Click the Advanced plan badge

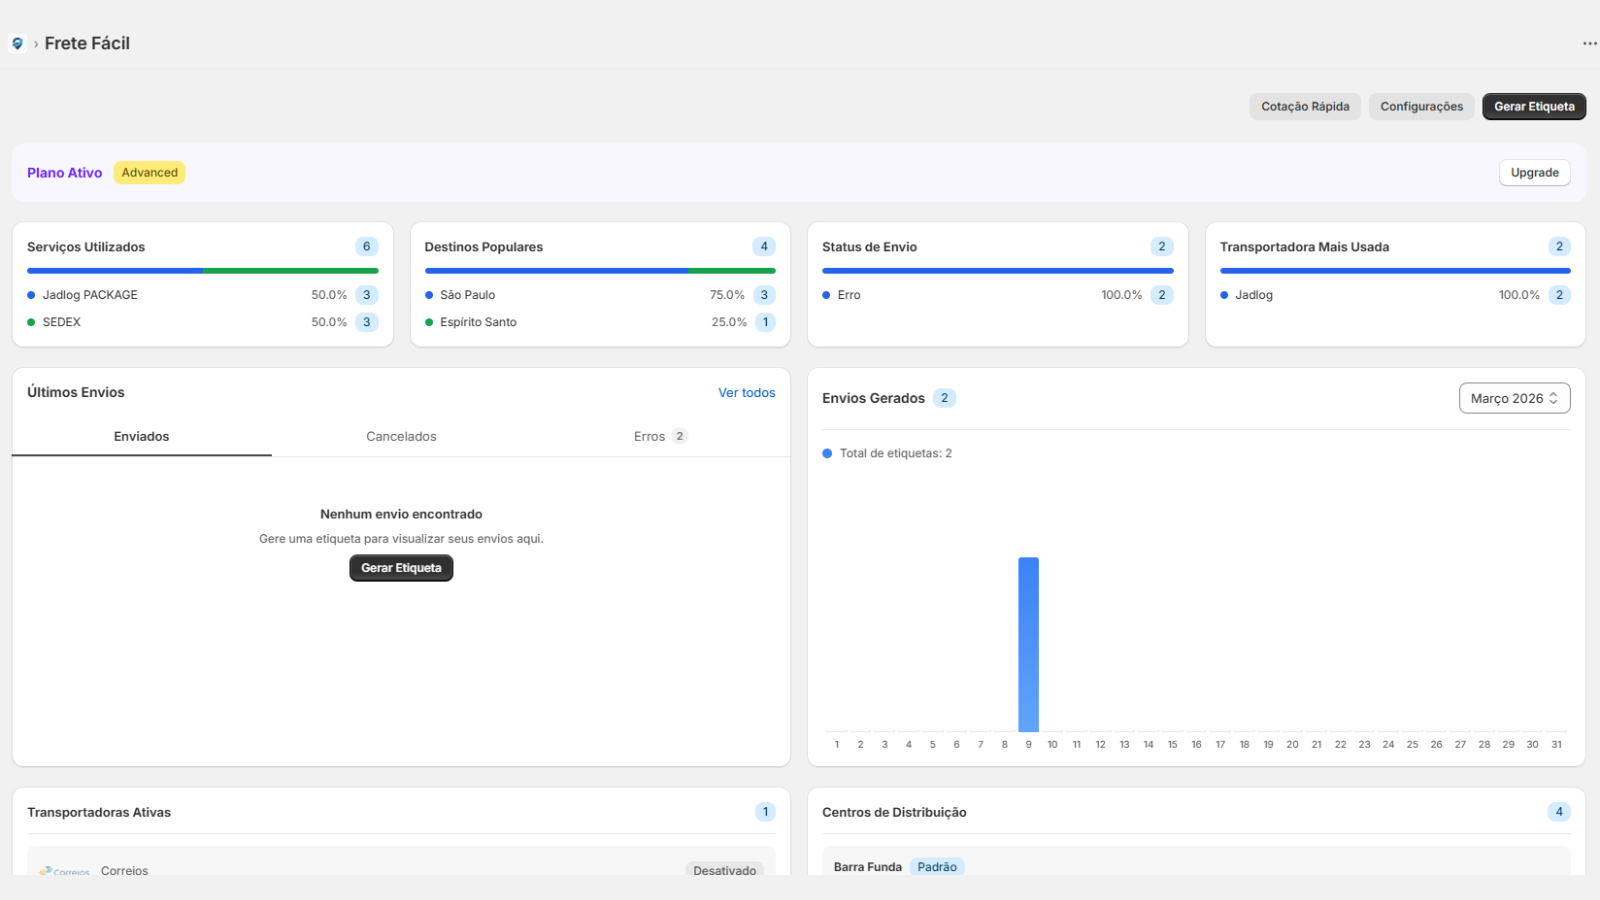tap(150, 173)
